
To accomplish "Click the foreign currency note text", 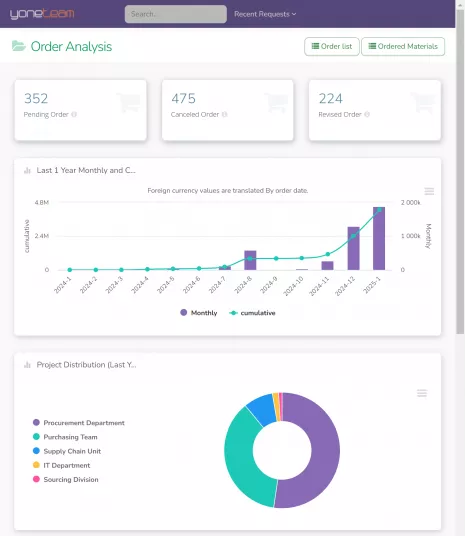I will (228, 190).
